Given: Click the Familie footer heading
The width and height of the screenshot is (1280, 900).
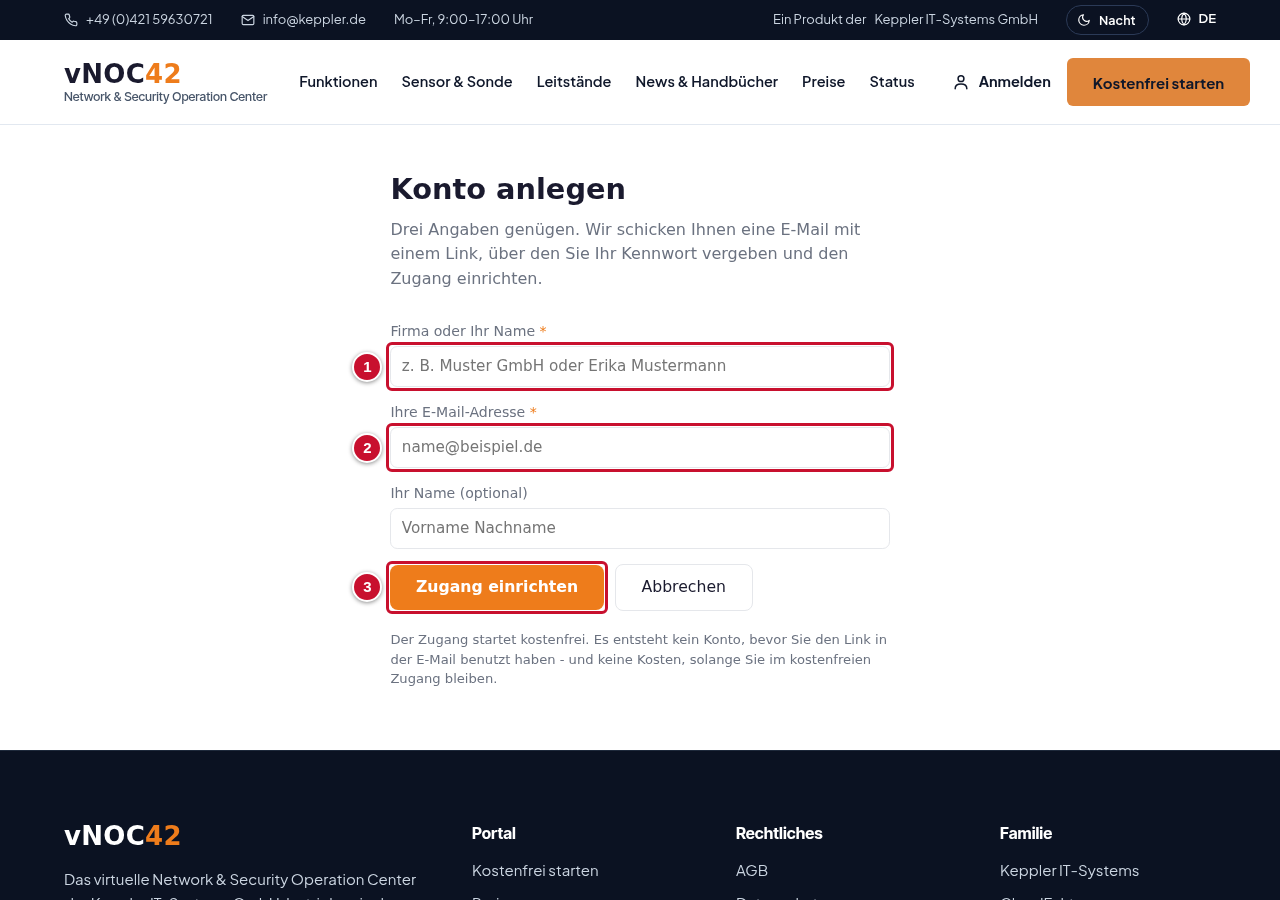Looking at the screenshot, I should tap(1026, 833).
